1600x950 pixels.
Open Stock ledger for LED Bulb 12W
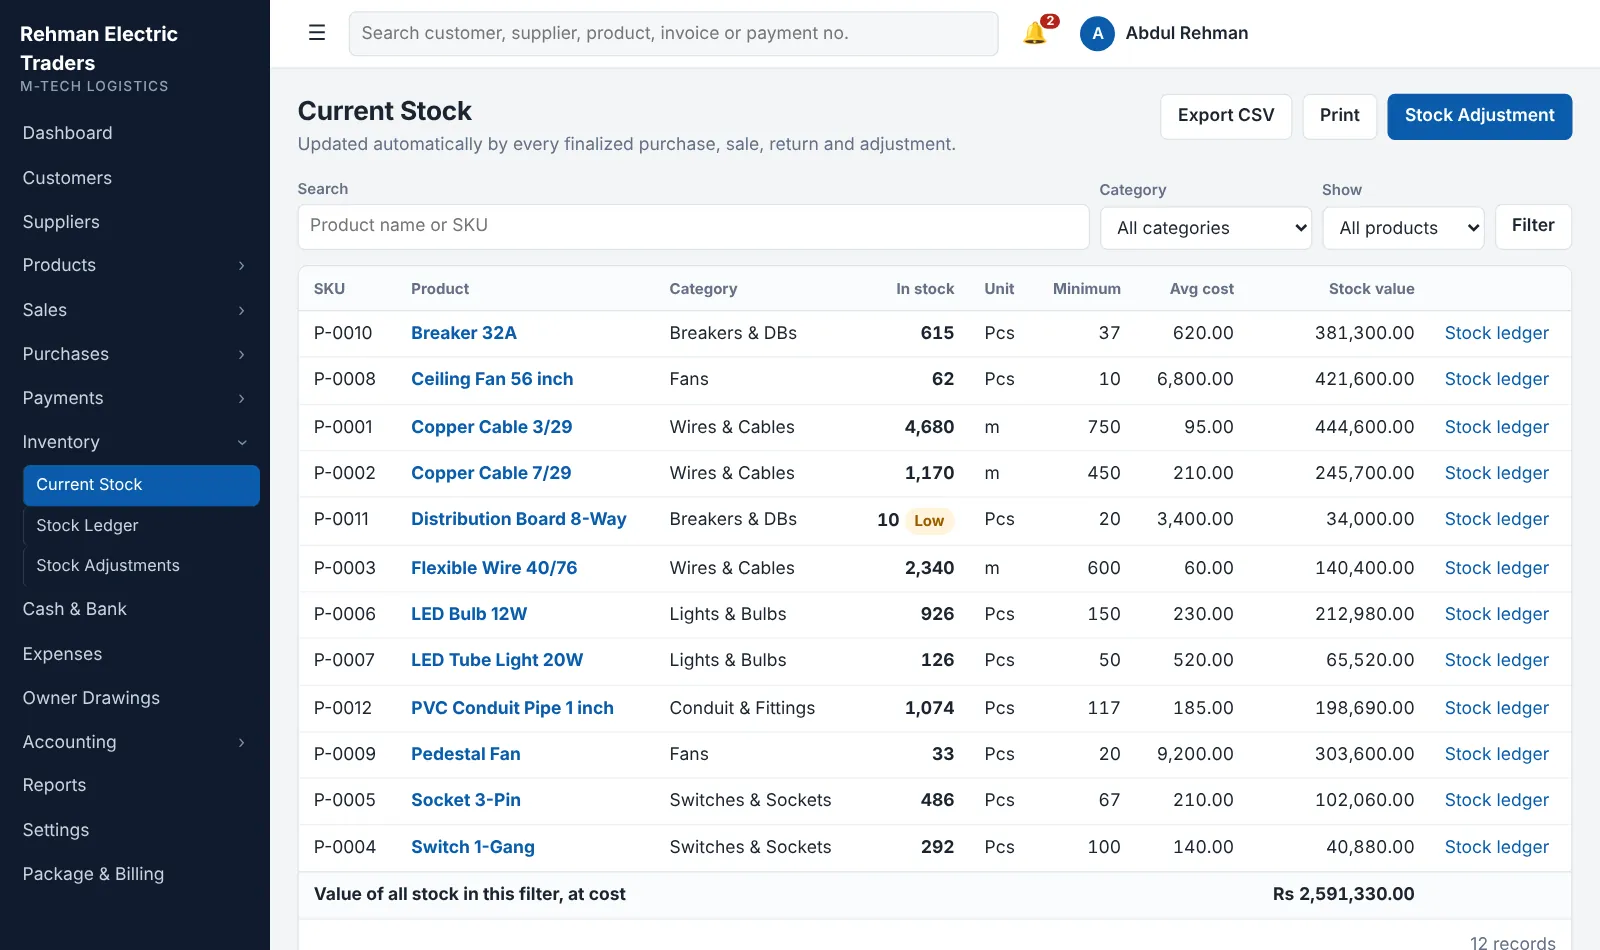click(x=1496, y=614)
